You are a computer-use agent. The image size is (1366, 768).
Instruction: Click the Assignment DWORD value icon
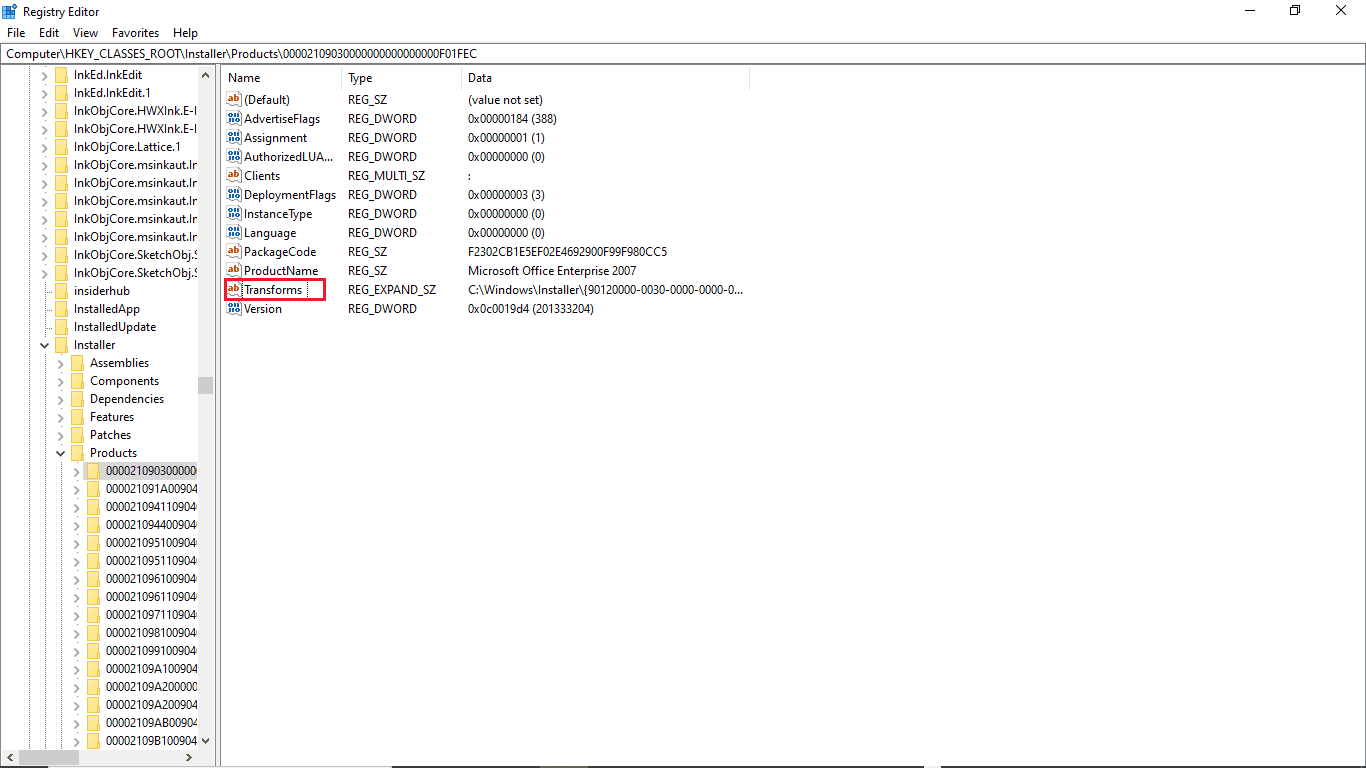click(234, 137)
